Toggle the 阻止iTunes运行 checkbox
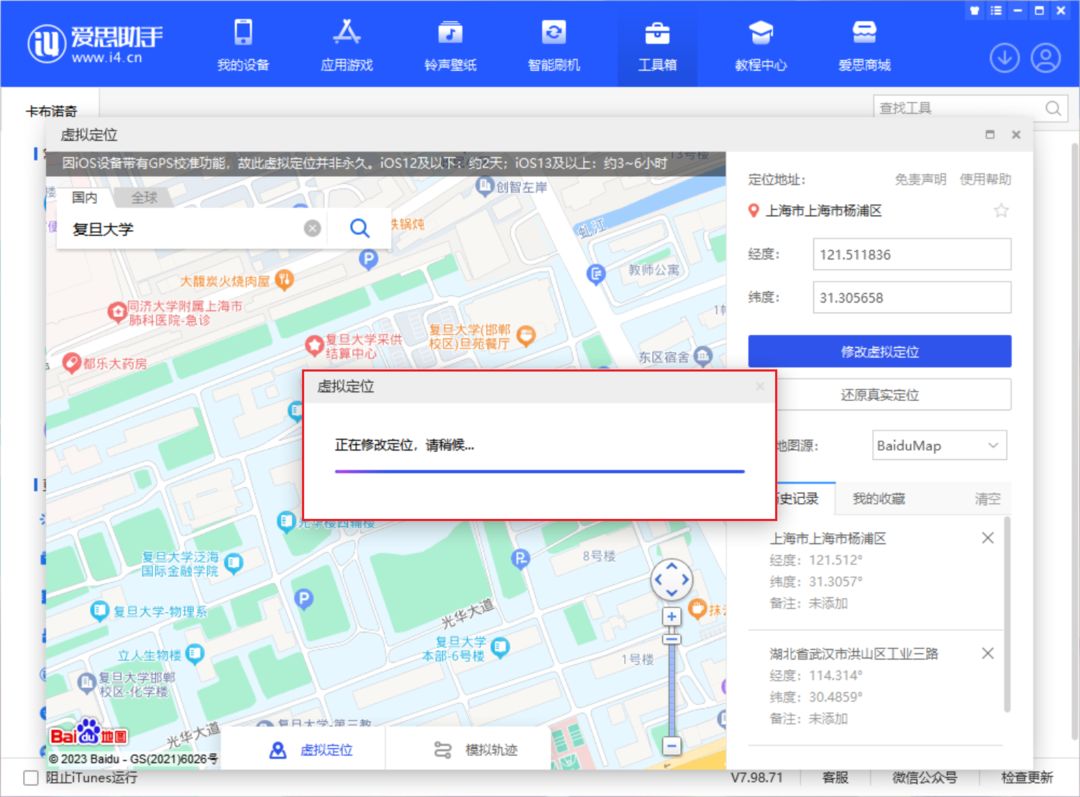The image size is (1080, 797). [x=31, y=778]
